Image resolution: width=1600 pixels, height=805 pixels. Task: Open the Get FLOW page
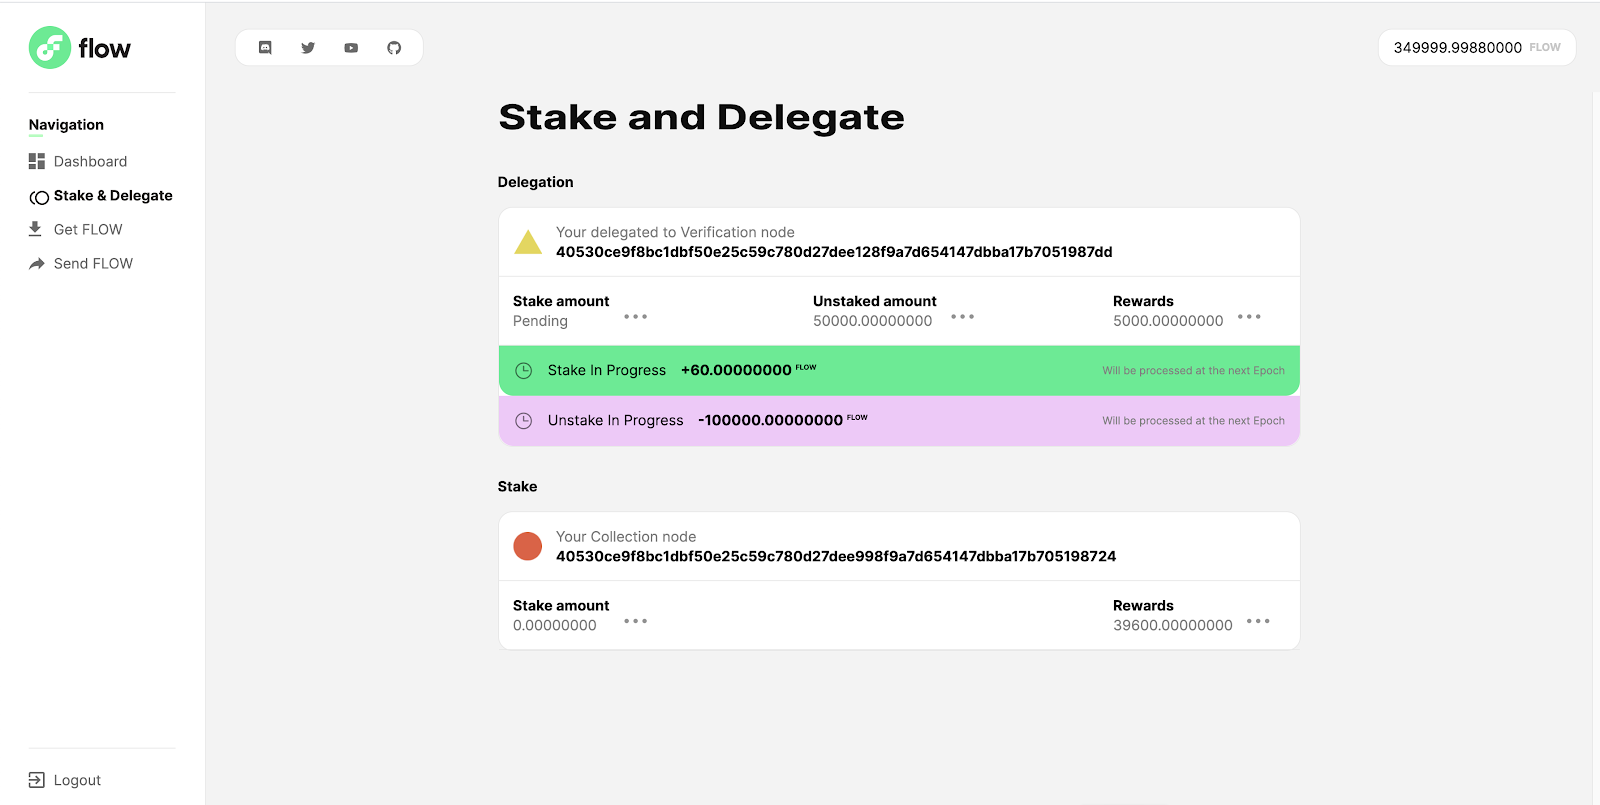coord(88,230)
